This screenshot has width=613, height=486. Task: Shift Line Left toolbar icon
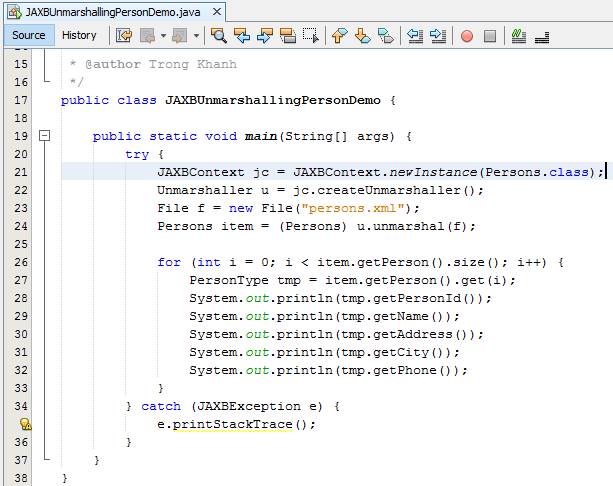point(414,36)
